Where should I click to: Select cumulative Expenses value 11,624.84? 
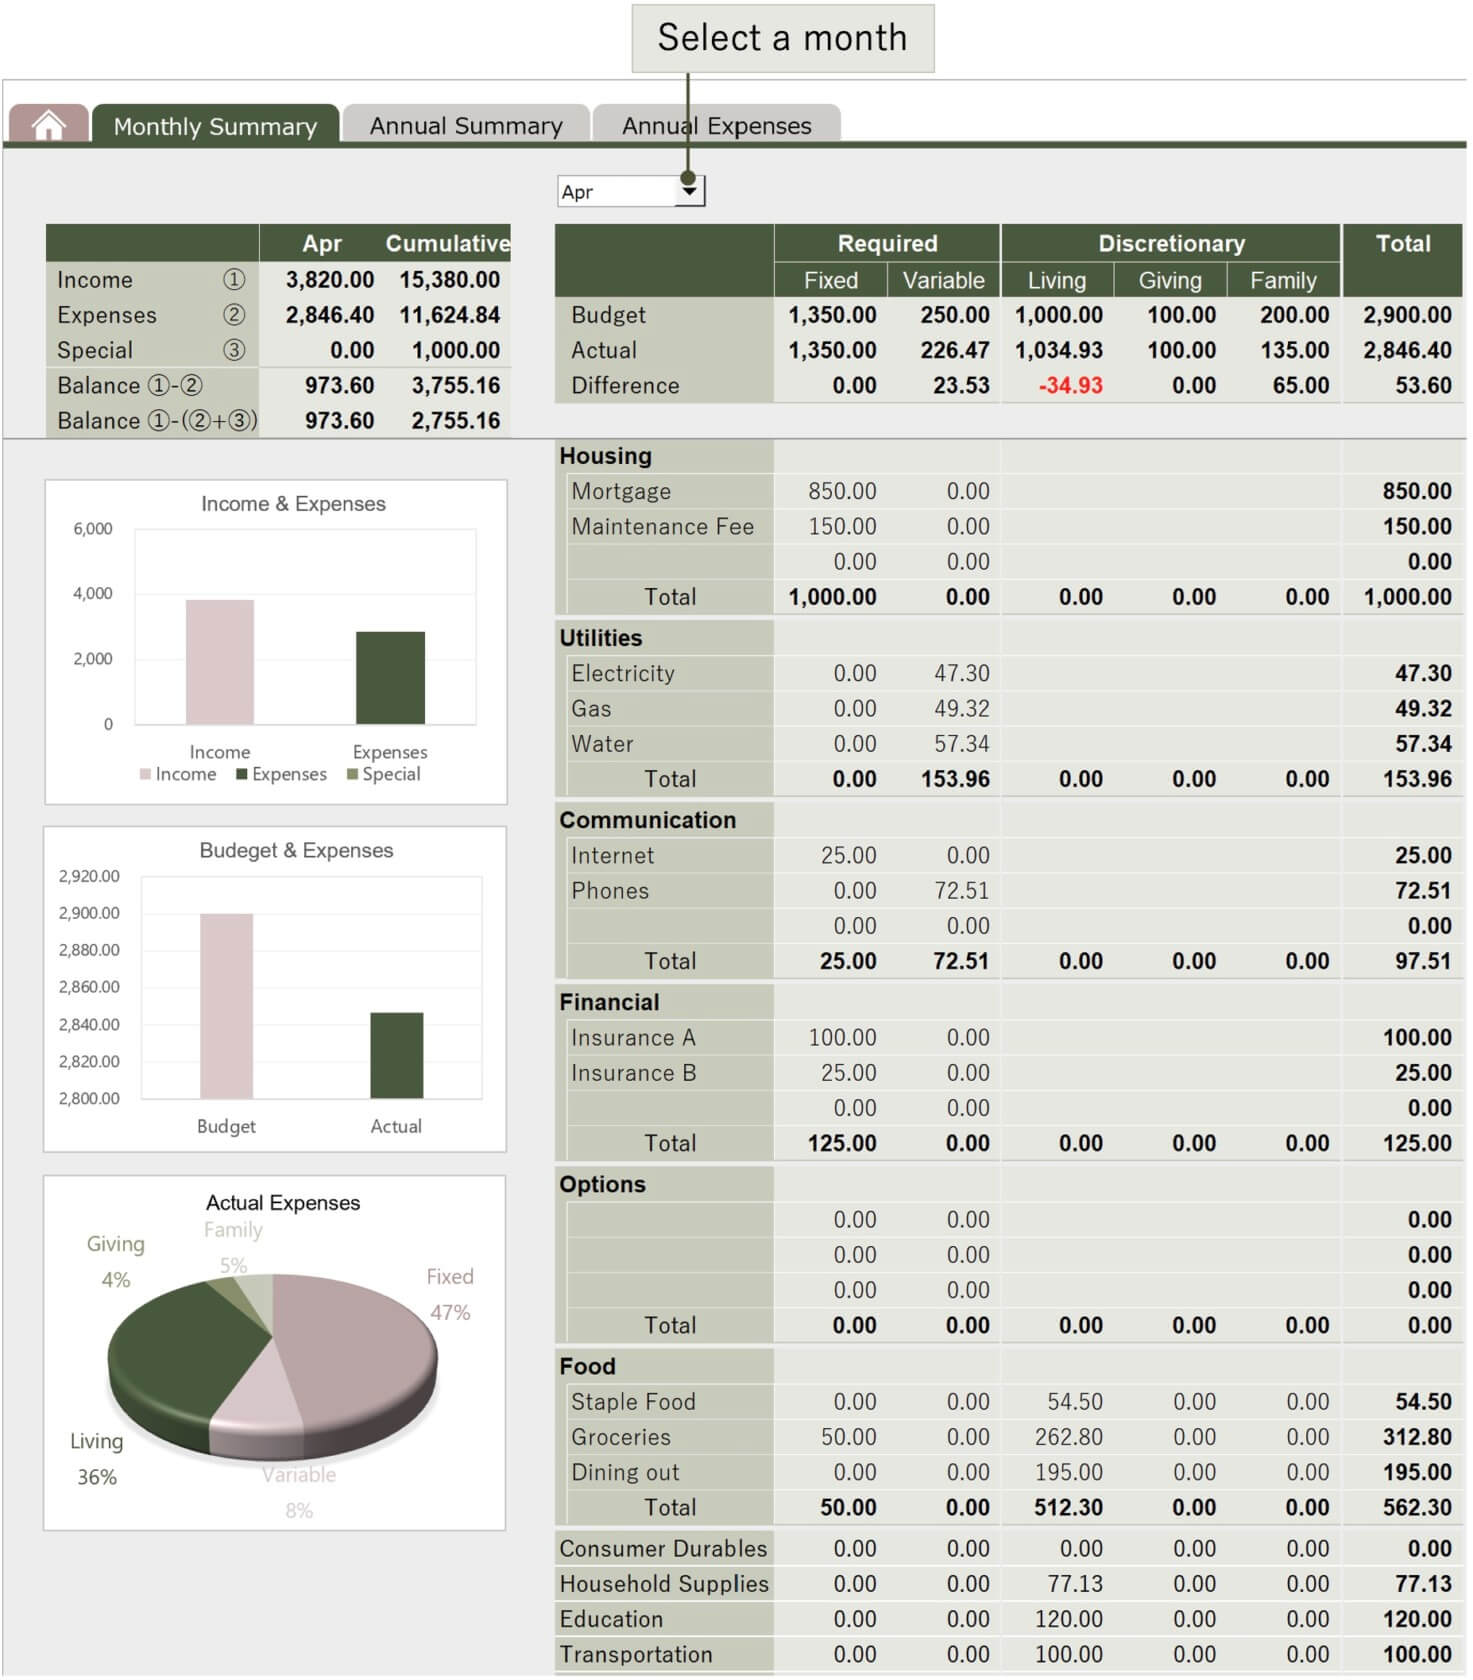pyautogui.click(x=450, y=315)
